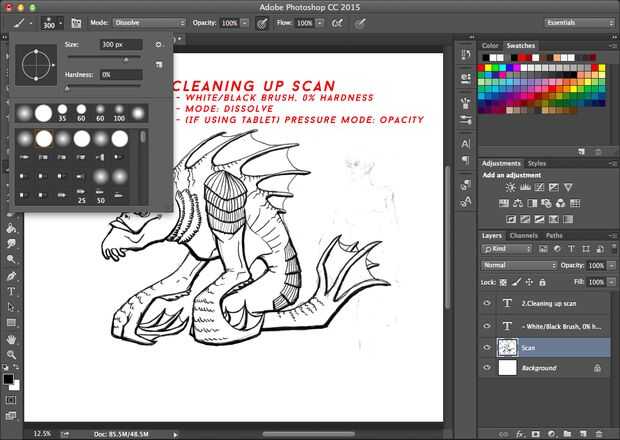Click the Brightness/Contrast adjustment icon
The height and width of the screenshot is (440, 620).
tap(511, 187)
